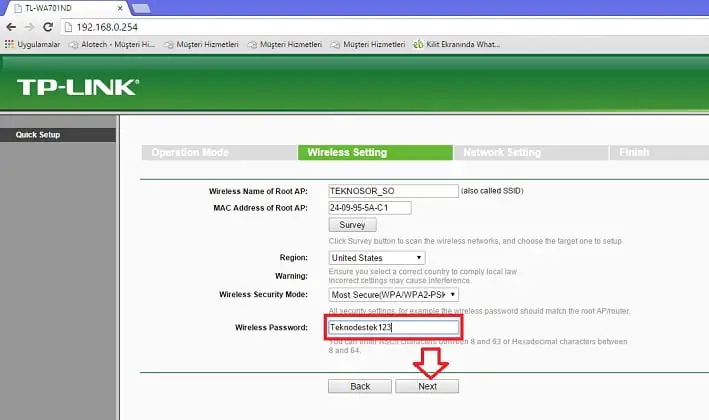Select the Wireless Setting step

375,152
